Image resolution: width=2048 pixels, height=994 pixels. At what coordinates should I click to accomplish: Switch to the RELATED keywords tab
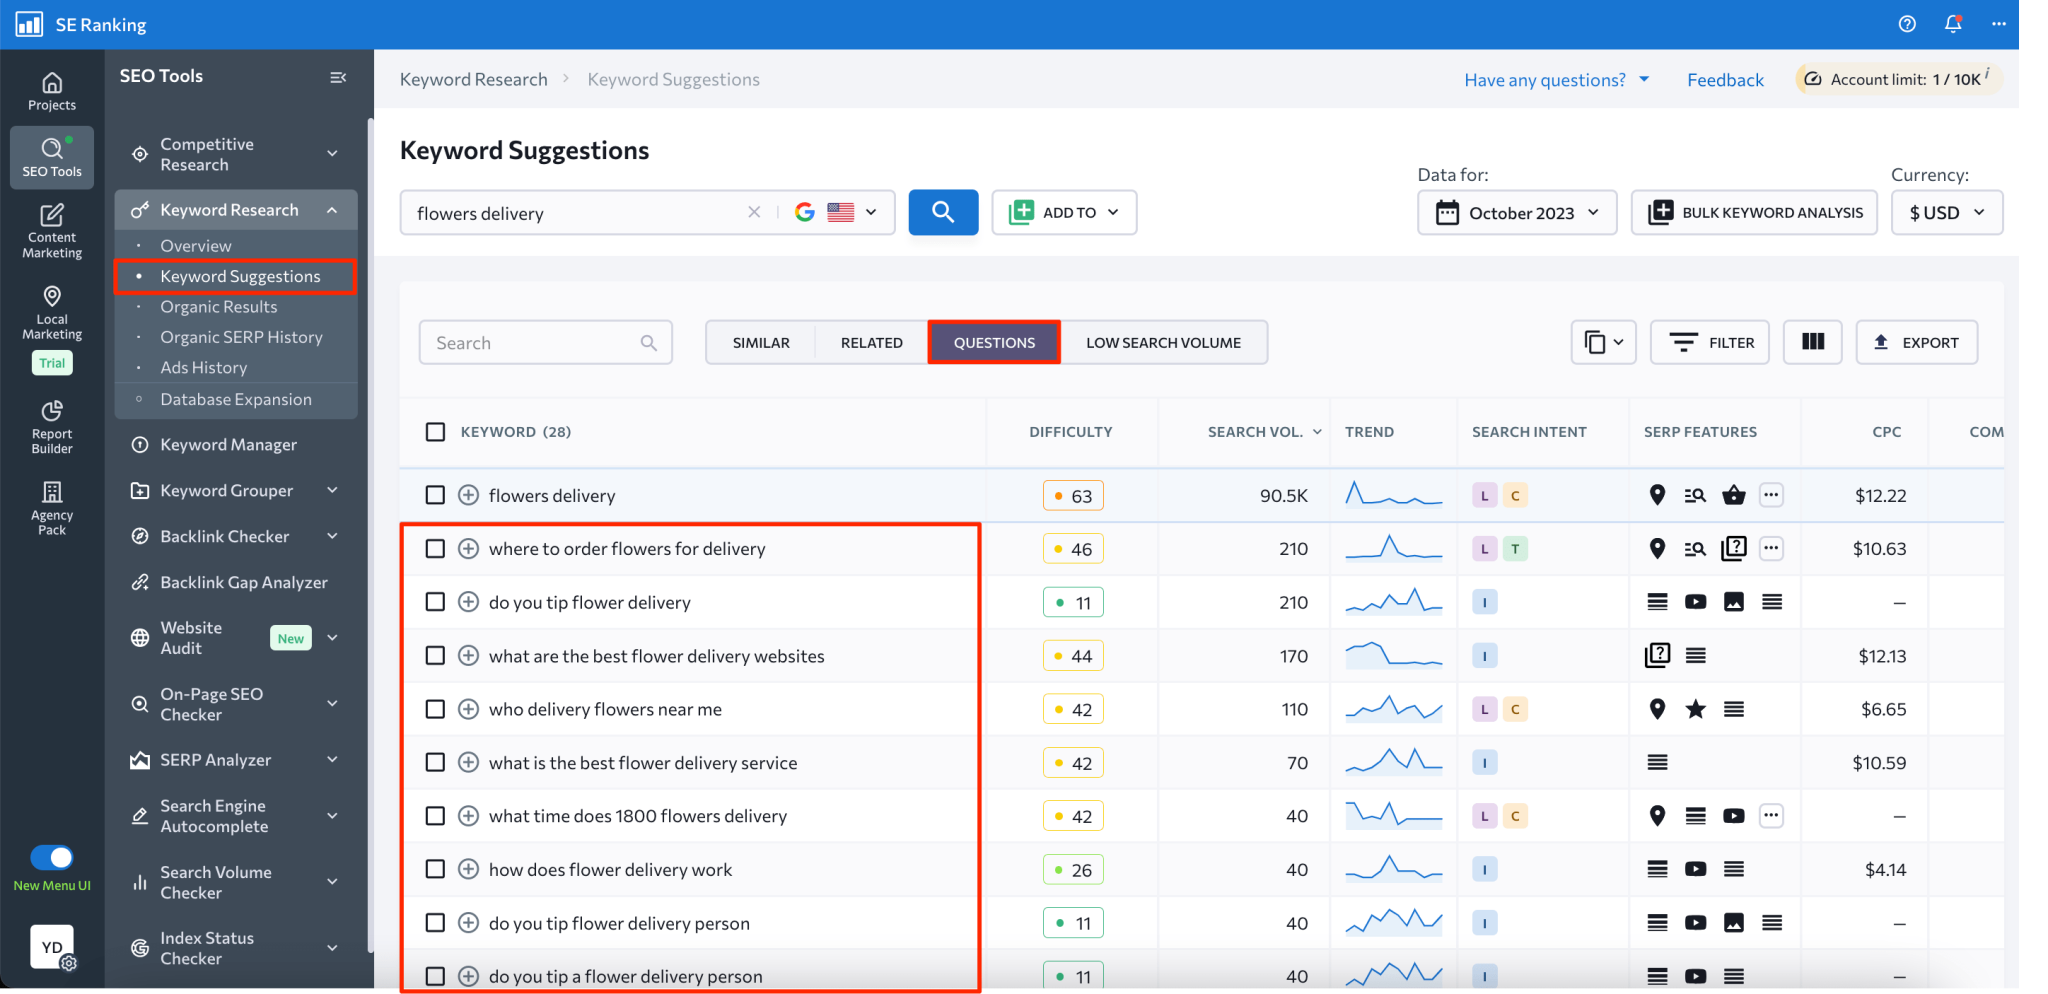[x=871, y=342]
